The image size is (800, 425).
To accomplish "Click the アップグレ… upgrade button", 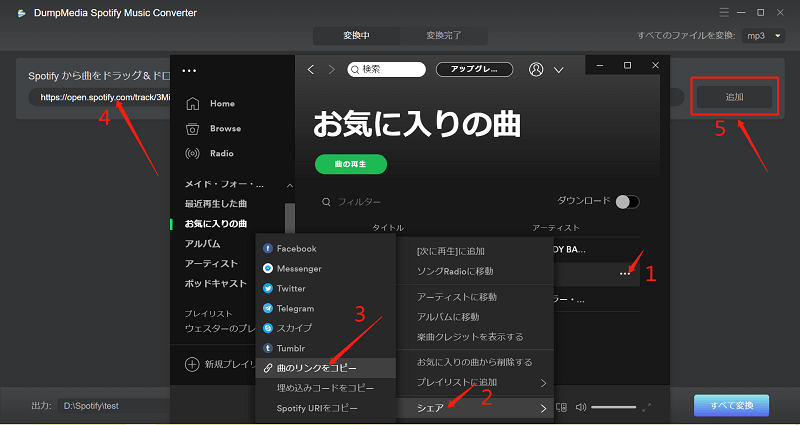I will [474, 69].
